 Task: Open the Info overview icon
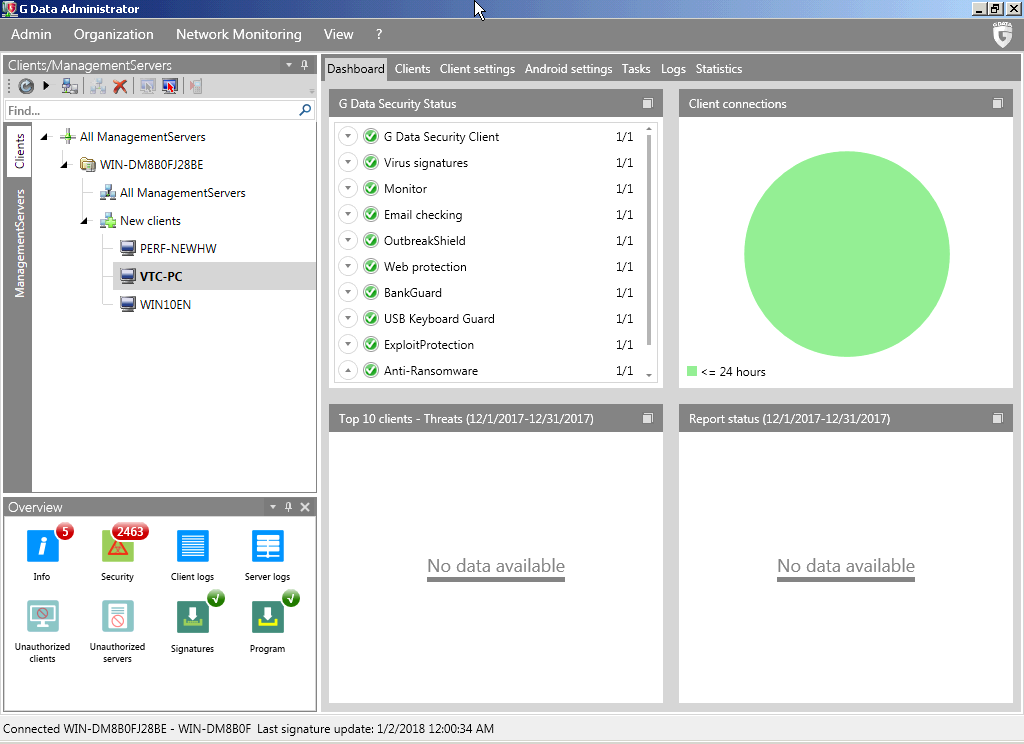42,546
